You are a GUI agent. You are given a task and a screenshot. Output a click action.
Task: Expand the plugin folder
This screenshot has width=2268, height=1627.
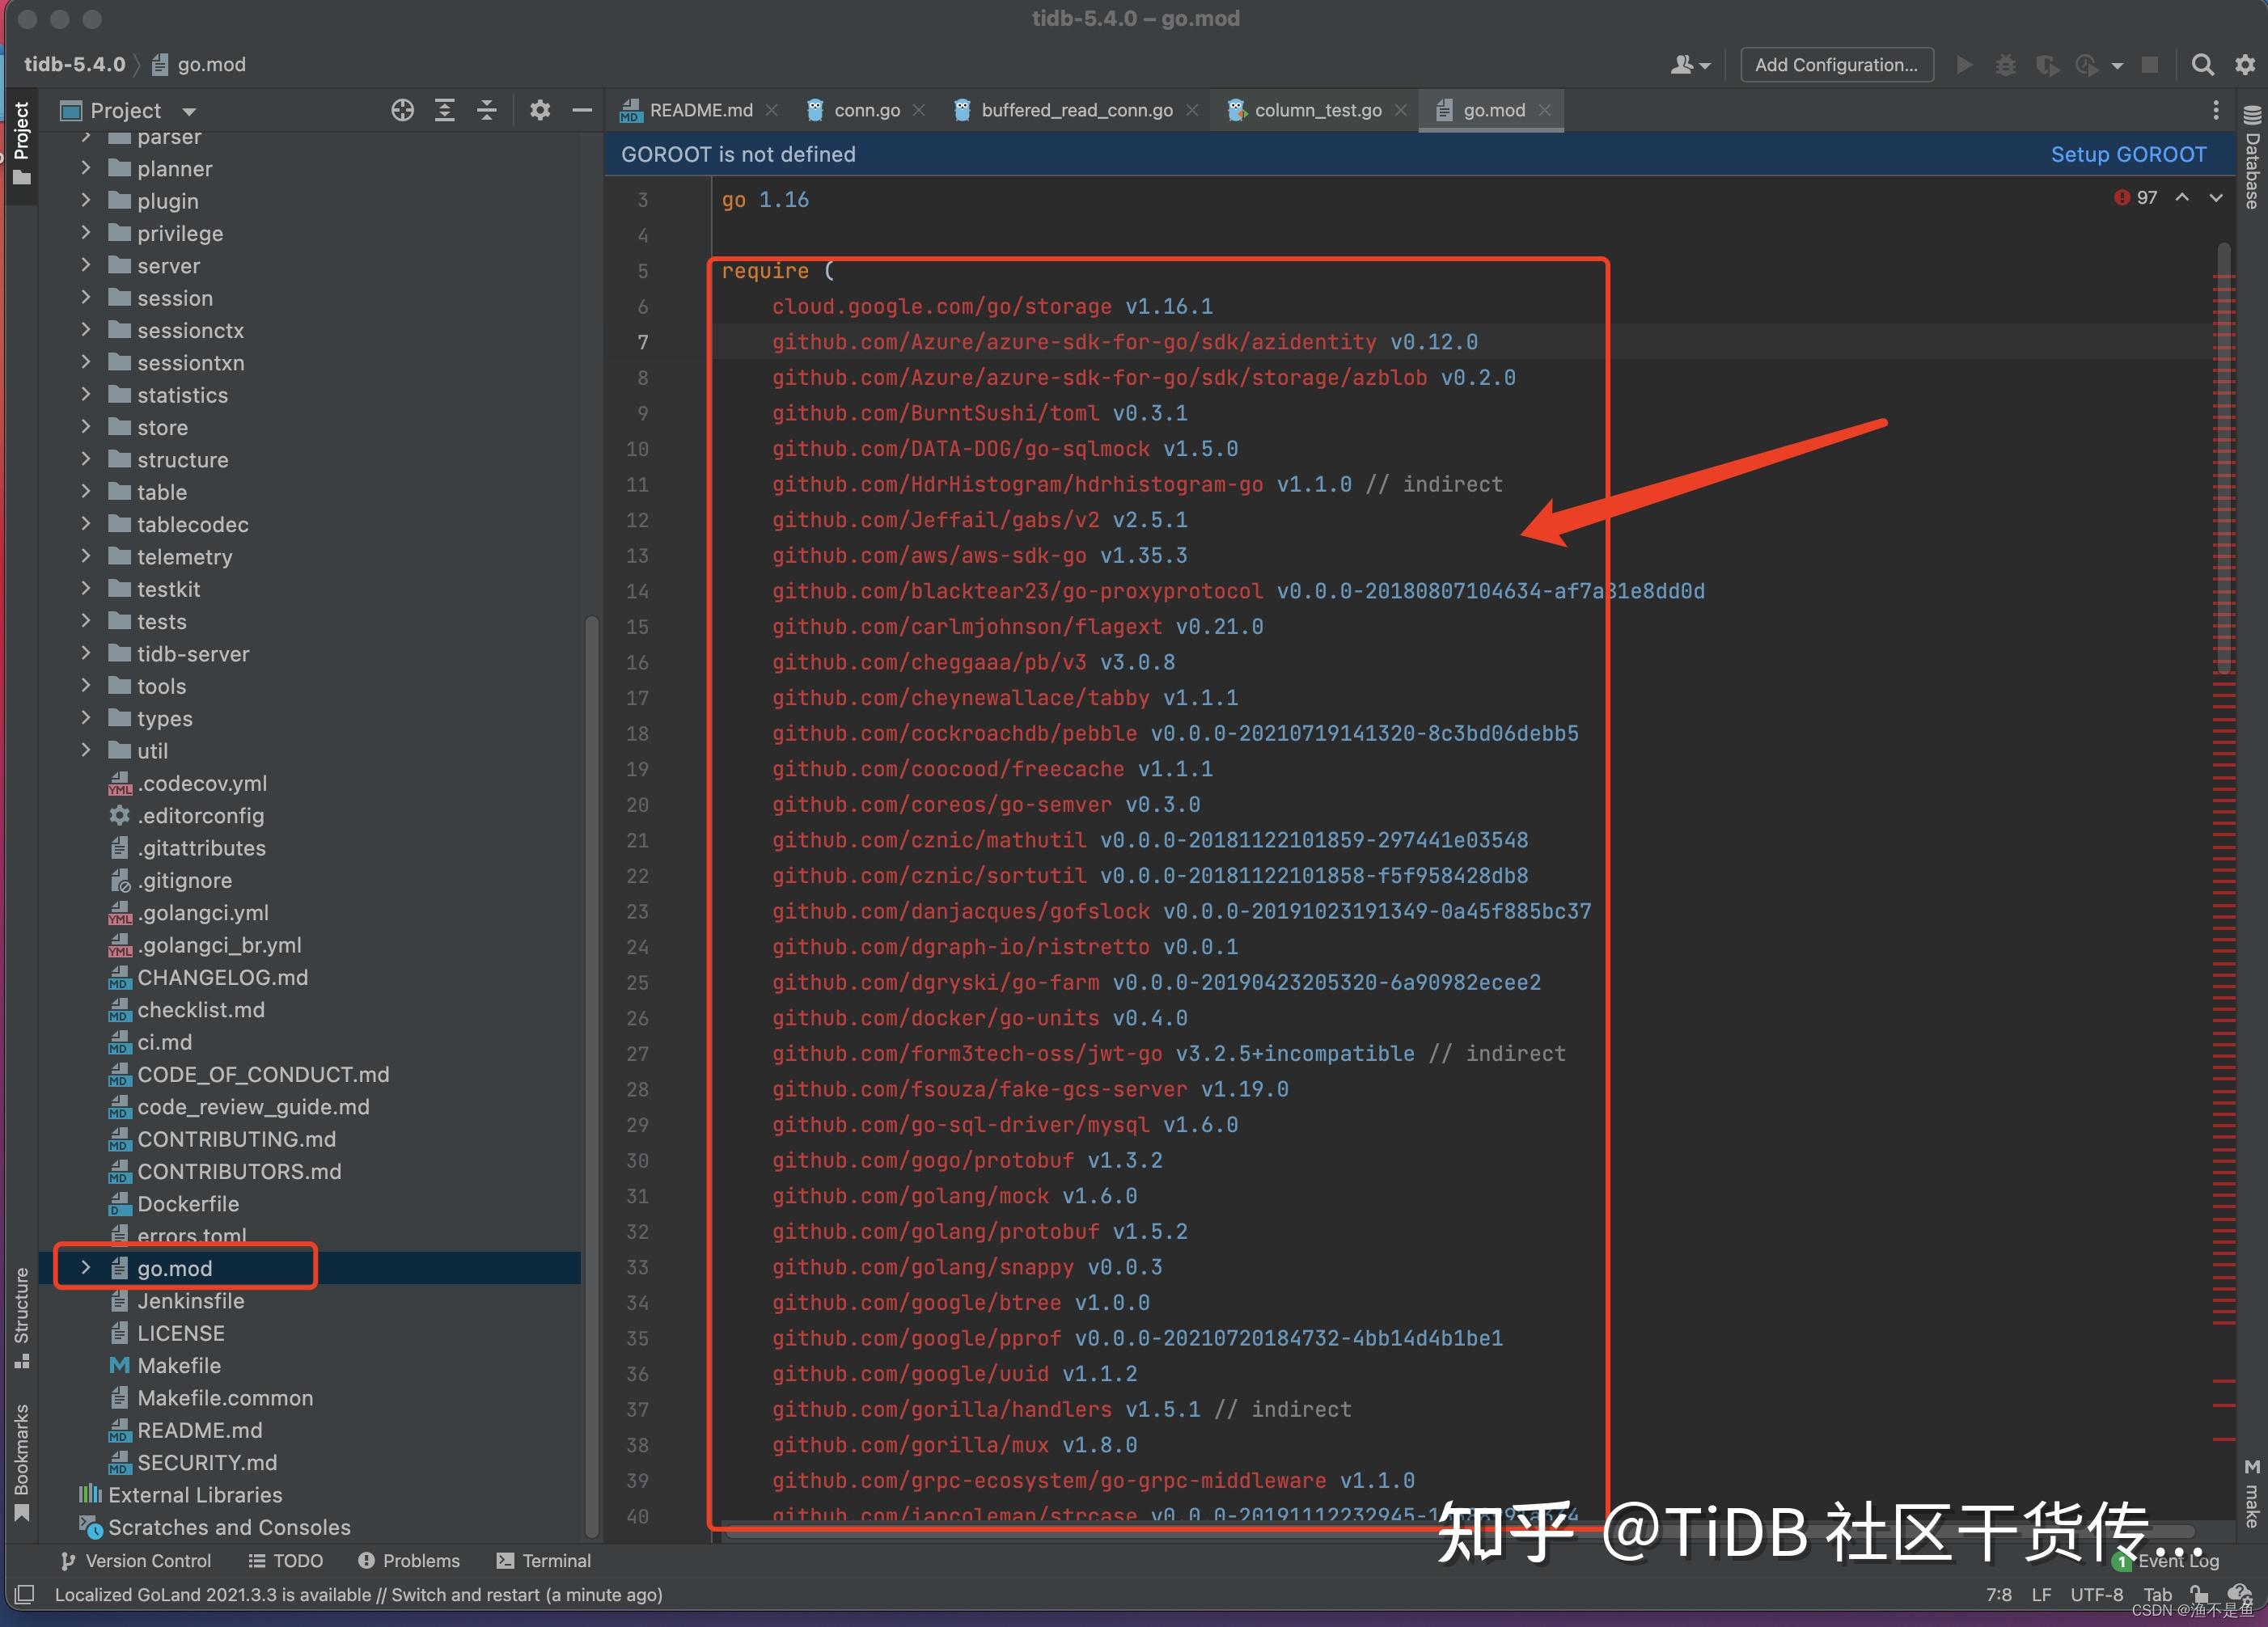coord(86,200)
